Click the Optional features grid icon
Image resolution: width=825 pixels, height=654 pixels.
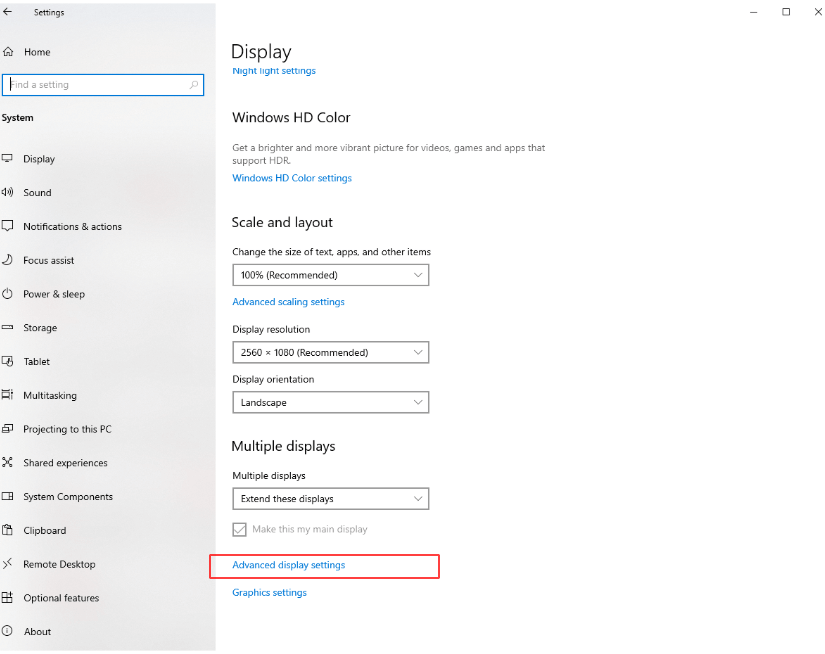click(x=7, y=598)
